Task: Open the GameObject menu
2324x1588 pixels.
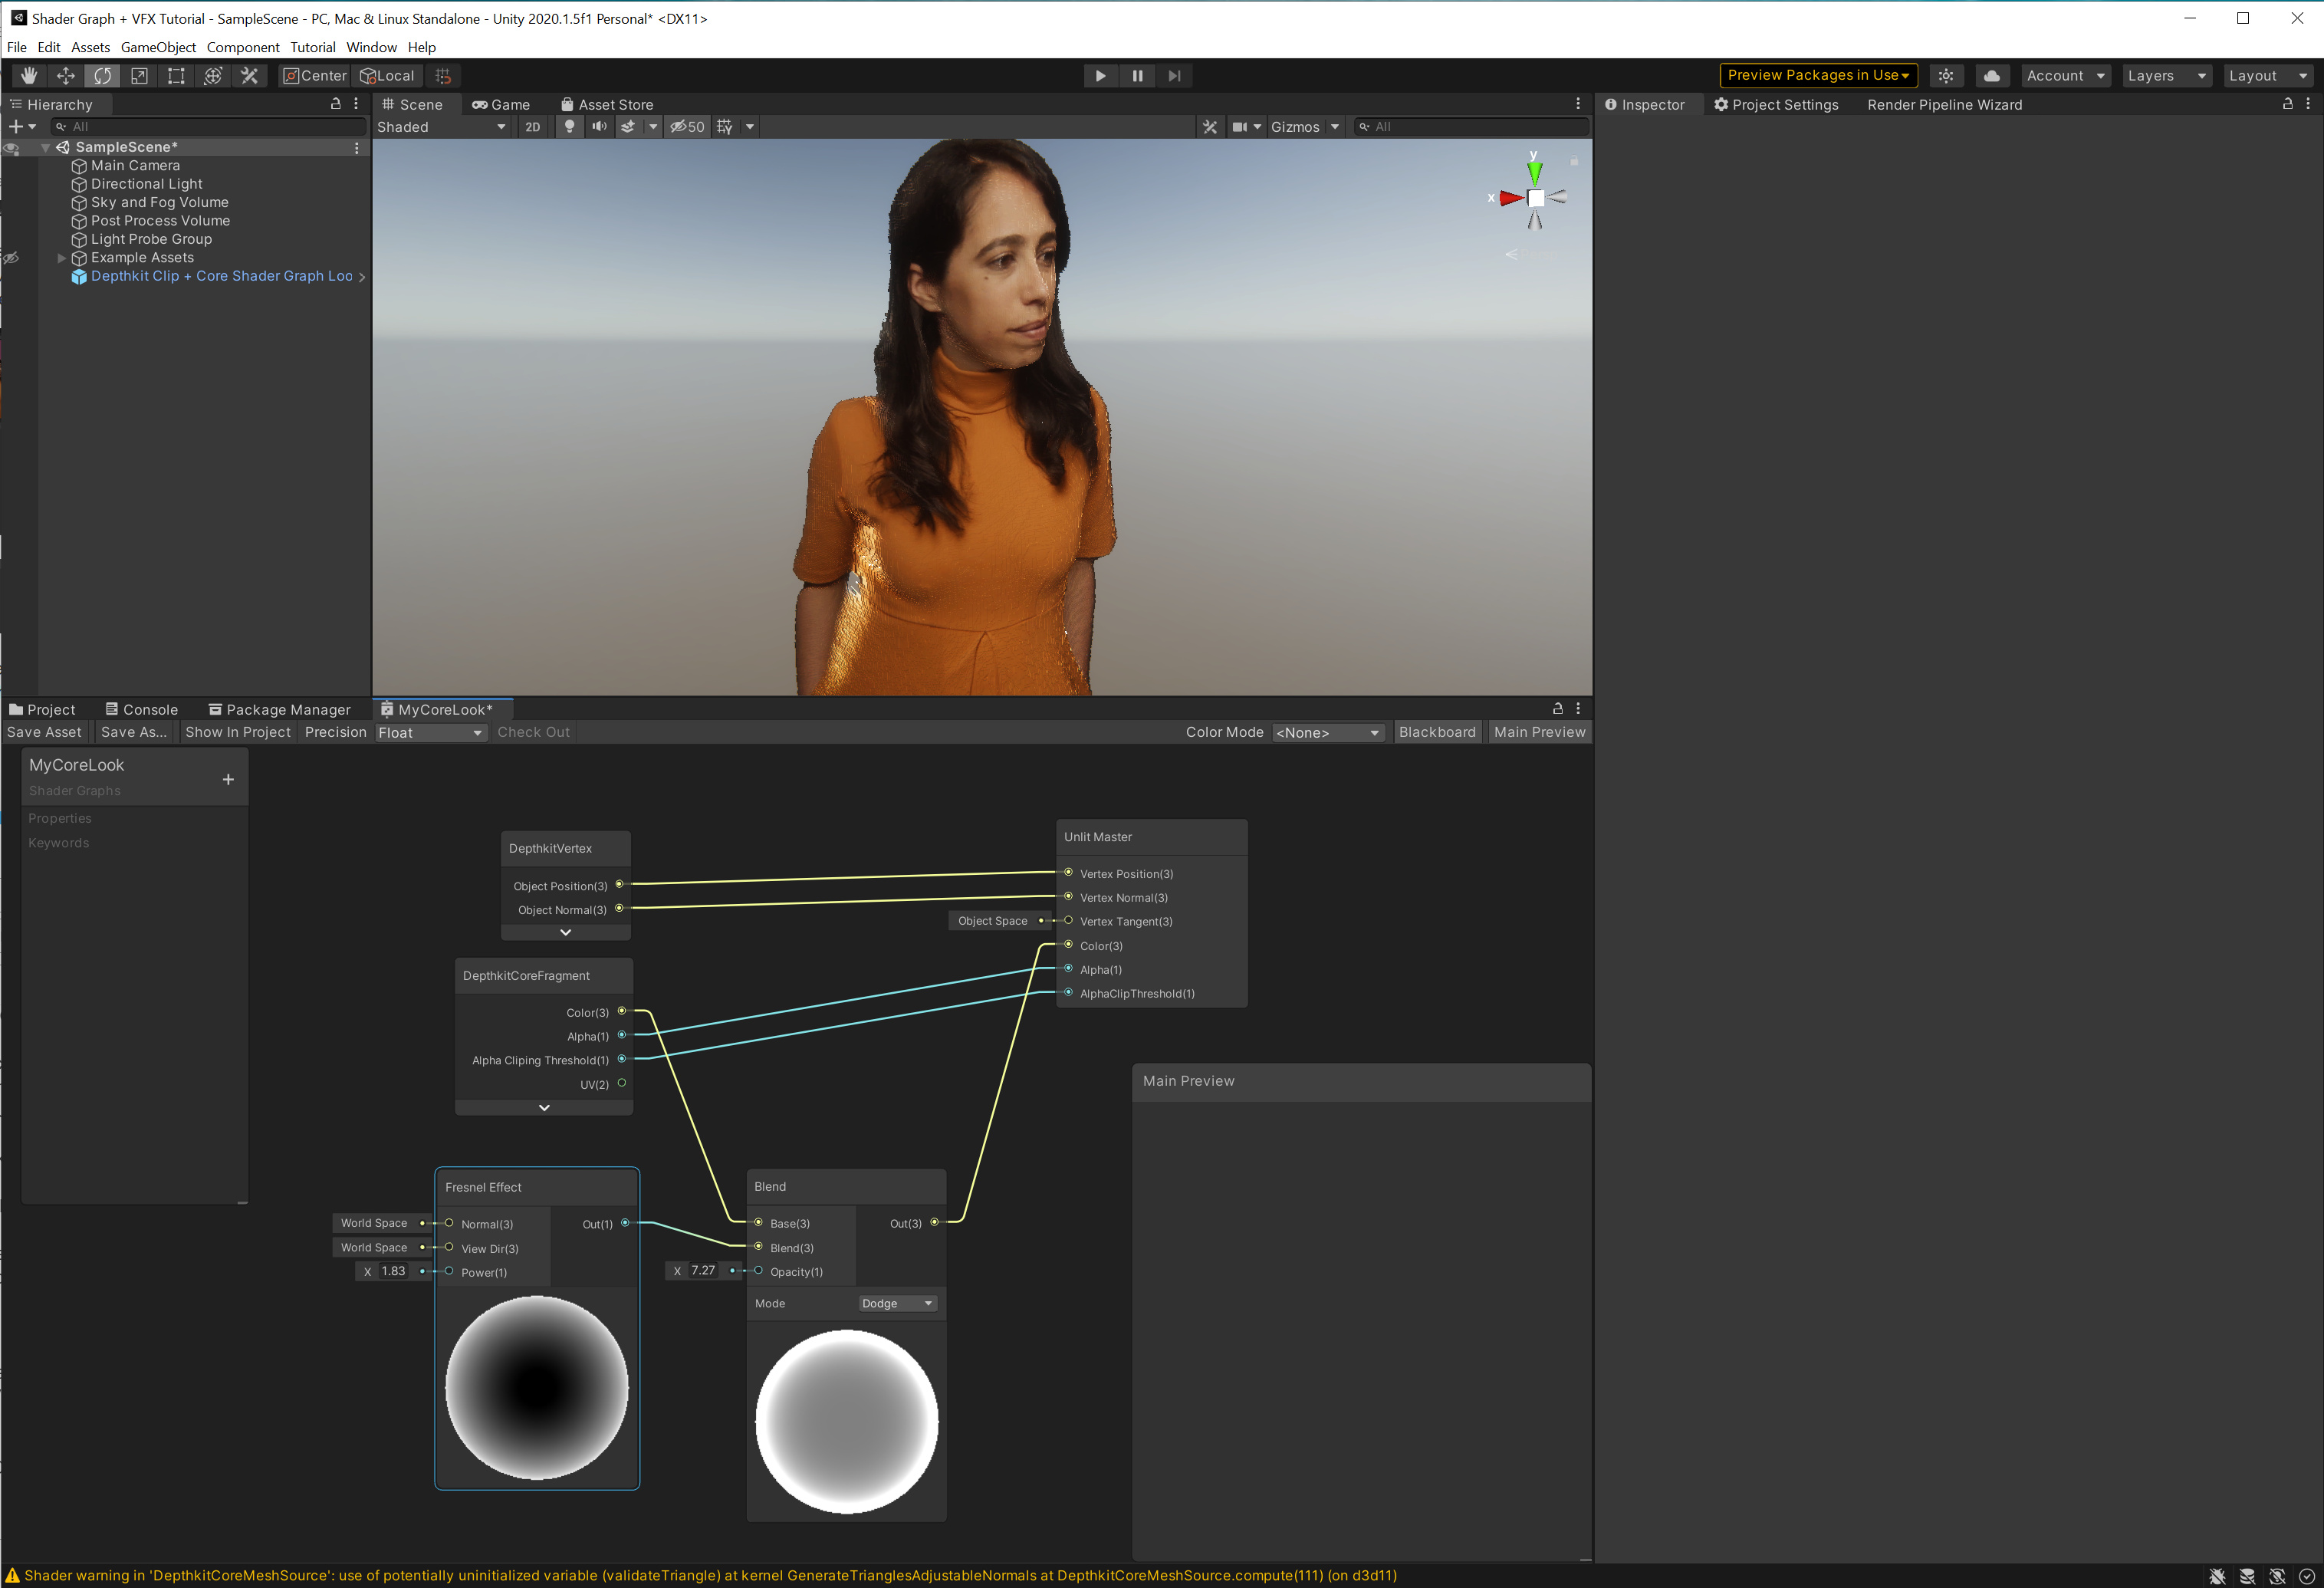Action: pyautogui.click(x=158, y=47)
